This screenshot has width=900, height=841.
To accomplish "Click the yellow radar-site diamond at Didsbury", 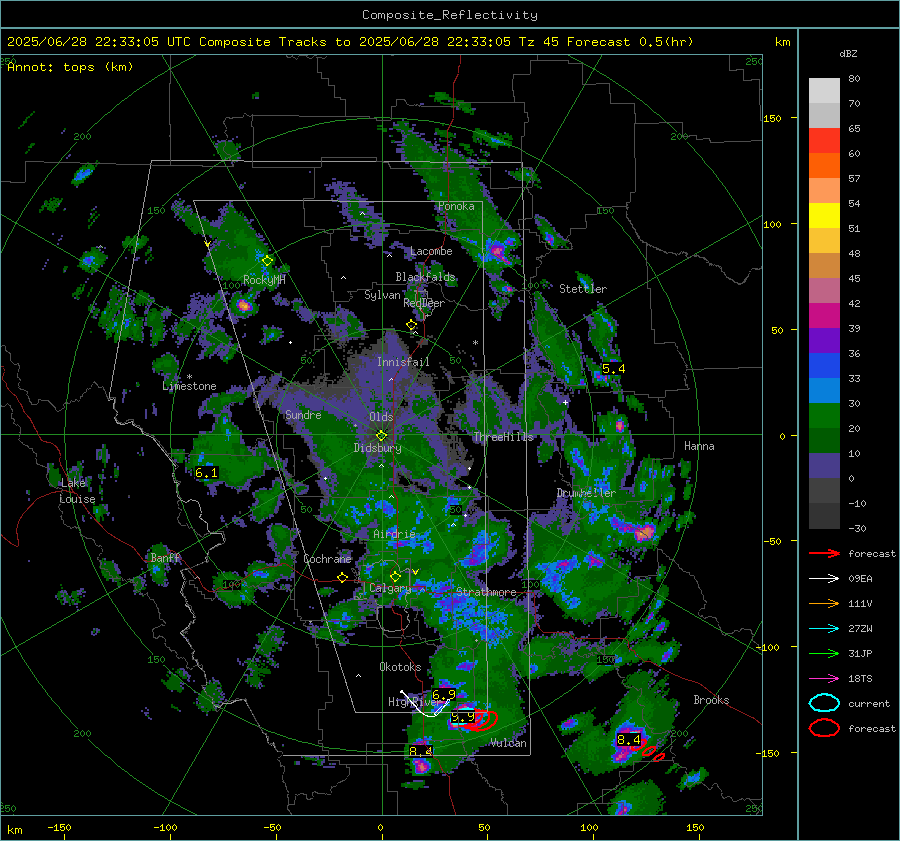I will (x=381, y=436).
